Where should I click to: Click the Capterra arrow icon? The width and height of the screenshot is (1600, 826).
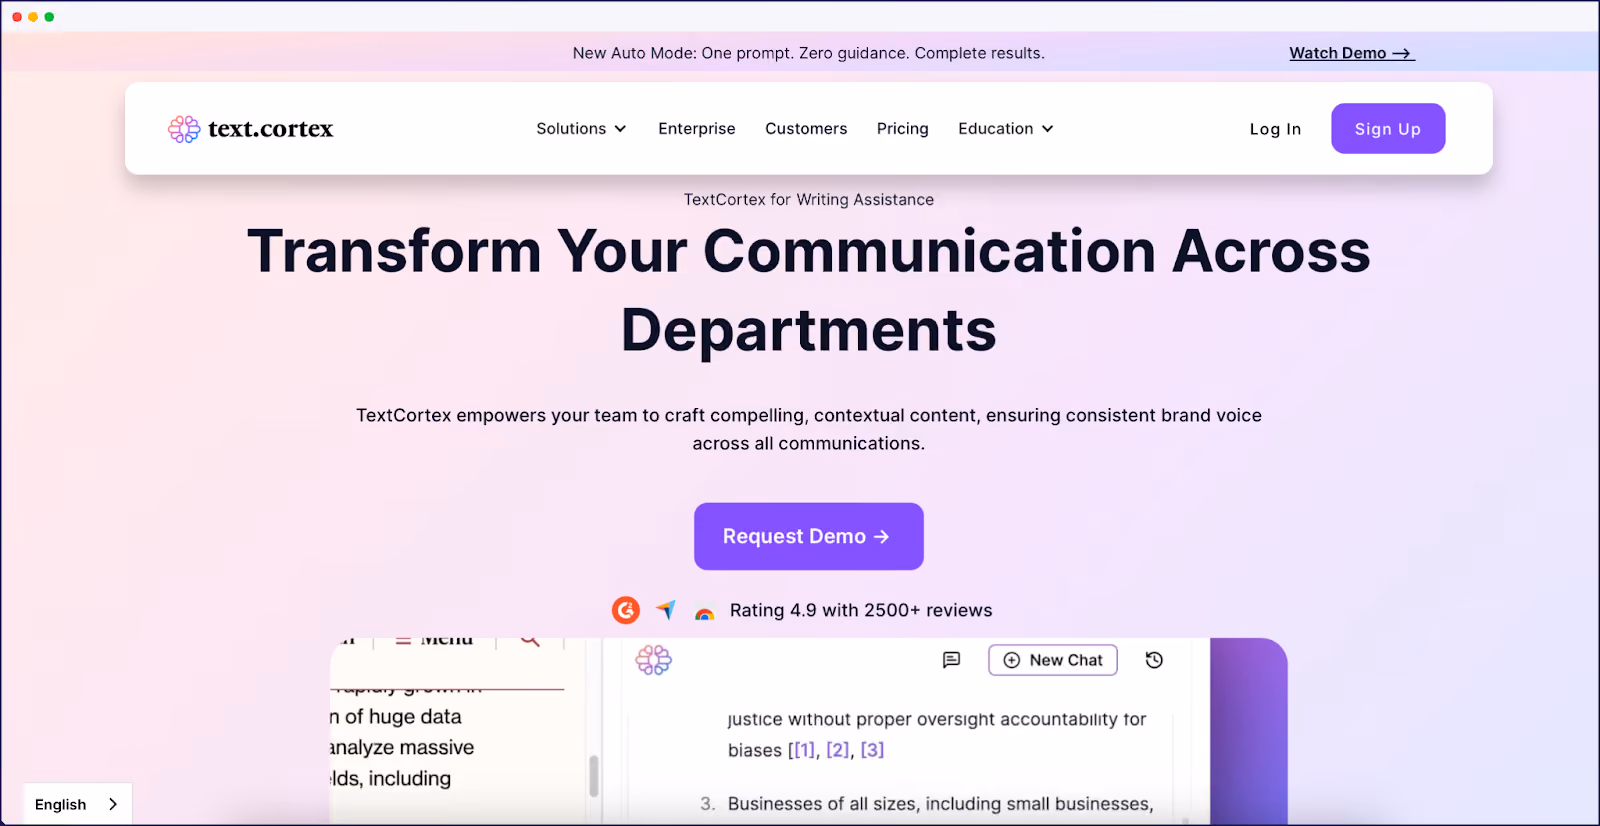pos(666,610)
